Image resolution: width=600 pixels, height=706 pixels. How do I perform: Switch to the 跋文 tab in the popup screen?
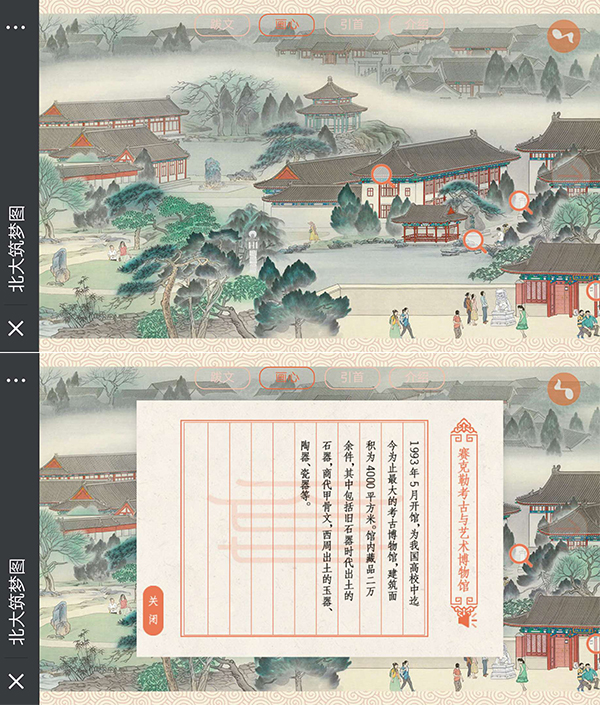(x=222, y=378)
